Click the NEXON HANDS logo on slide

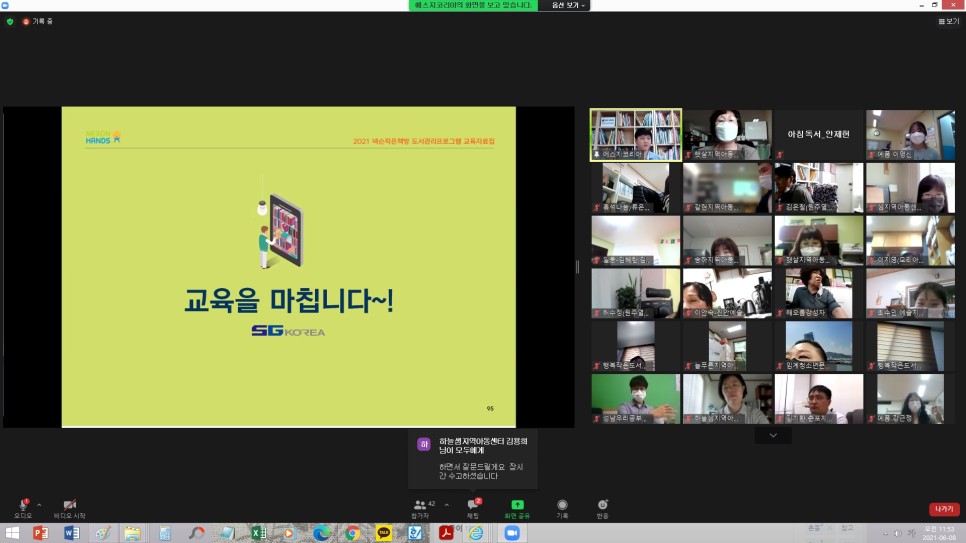[x=103, y=137]
